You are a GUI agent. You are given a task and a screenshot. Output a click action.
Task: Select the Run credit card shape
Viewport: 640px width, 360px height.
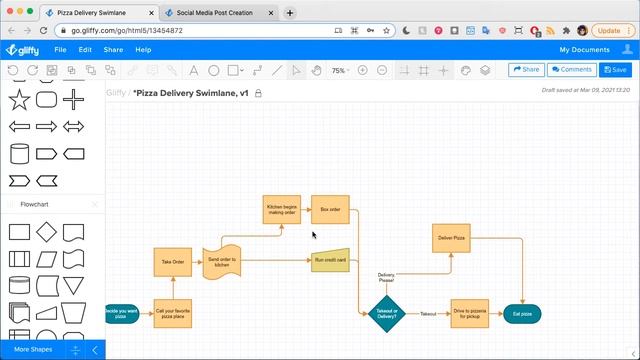(x=330, y=260)
